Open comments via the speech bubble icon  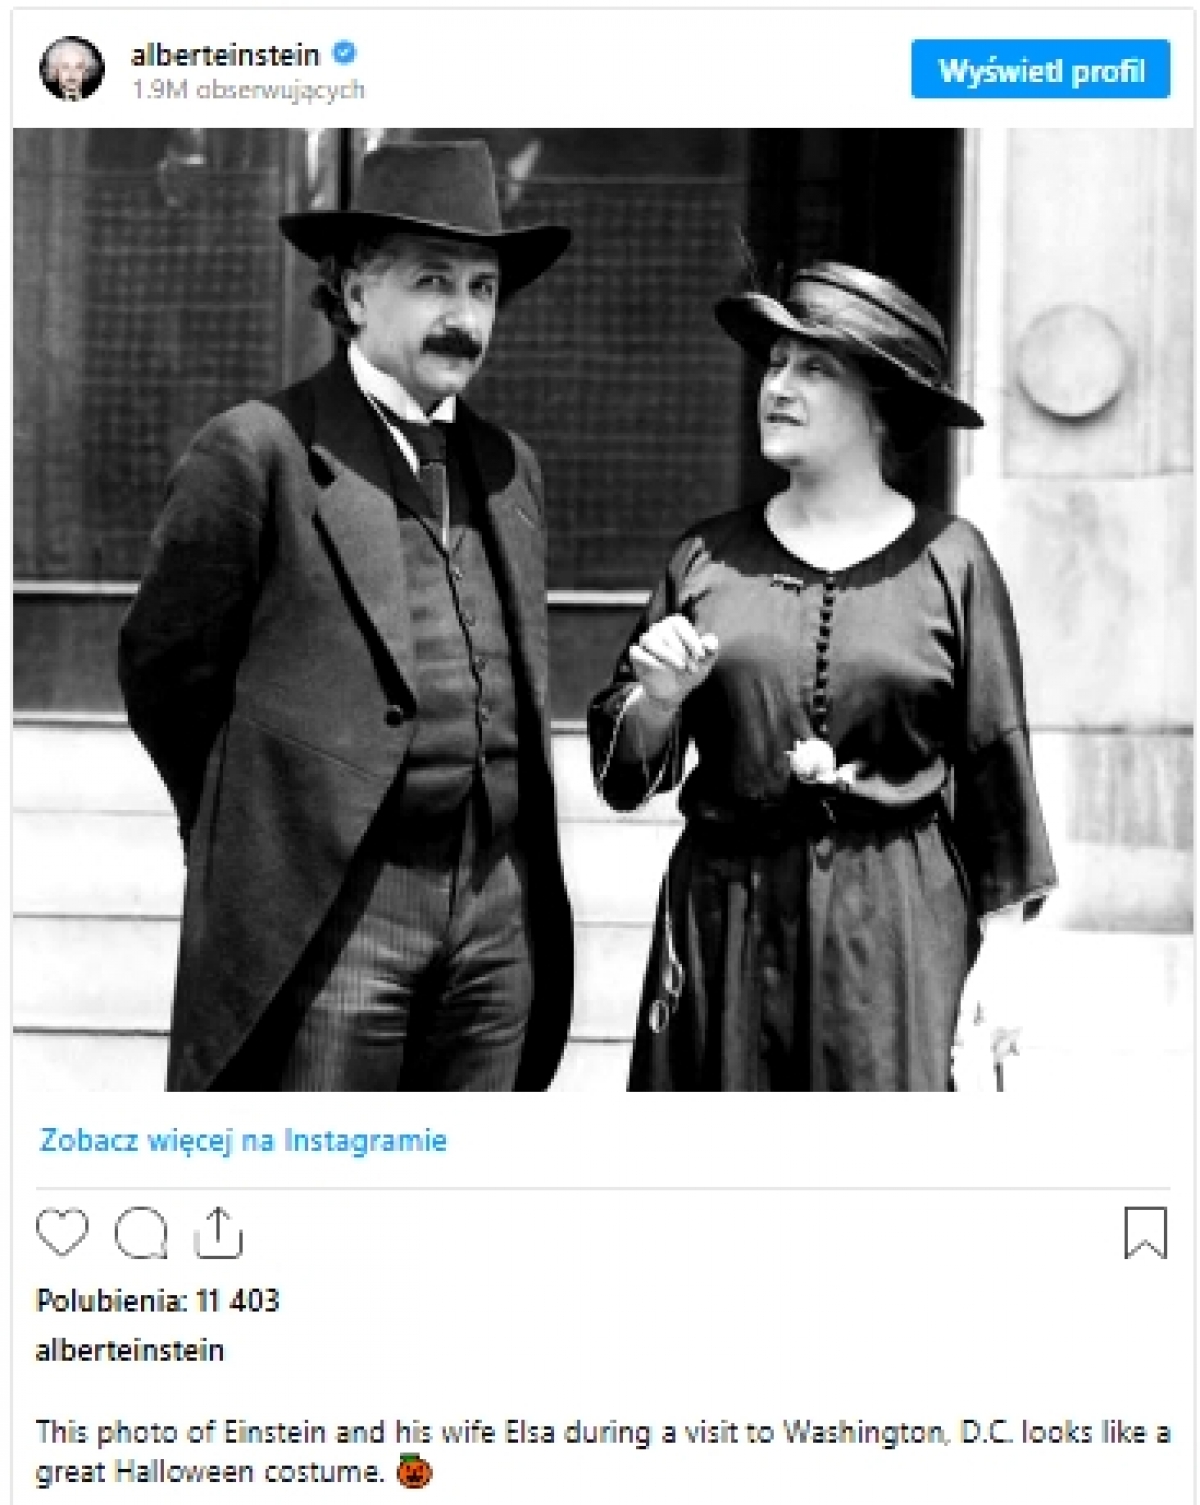(141, 1233)
